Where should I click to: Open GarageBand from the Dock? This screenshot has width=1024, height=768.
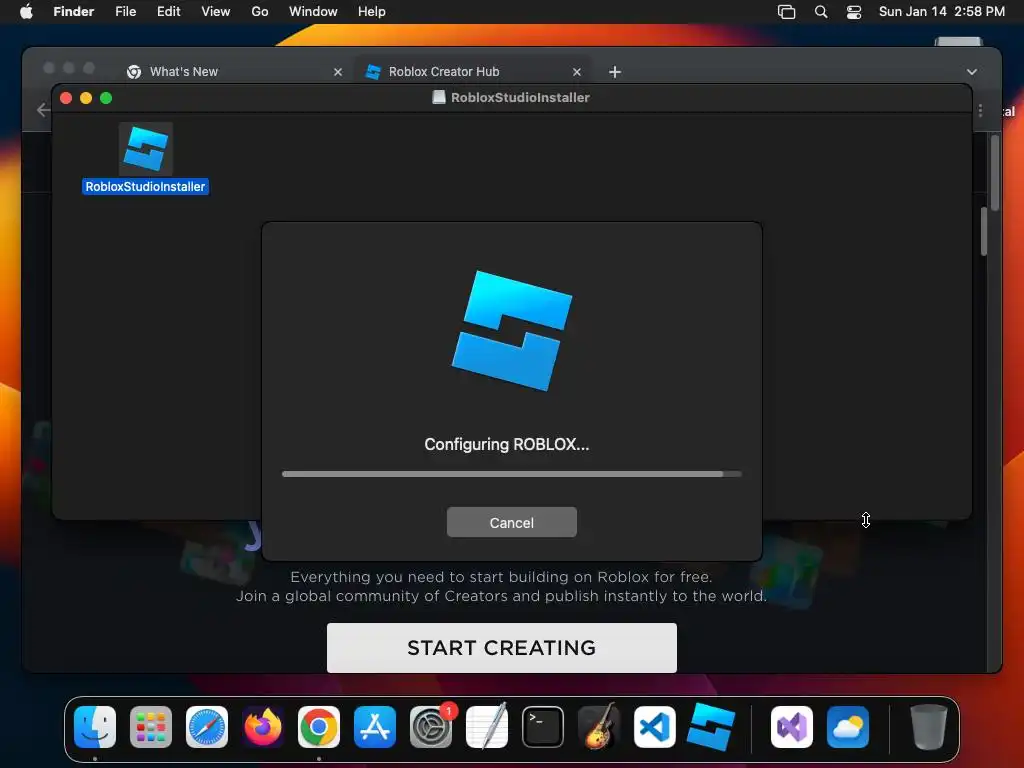click(599, 727)
